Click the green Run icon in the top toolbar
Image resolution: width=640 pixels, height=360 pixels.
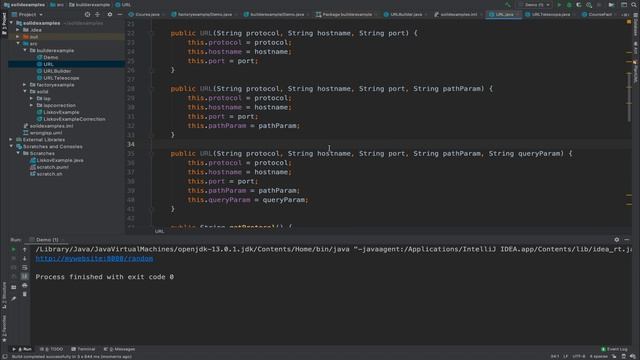559,5
